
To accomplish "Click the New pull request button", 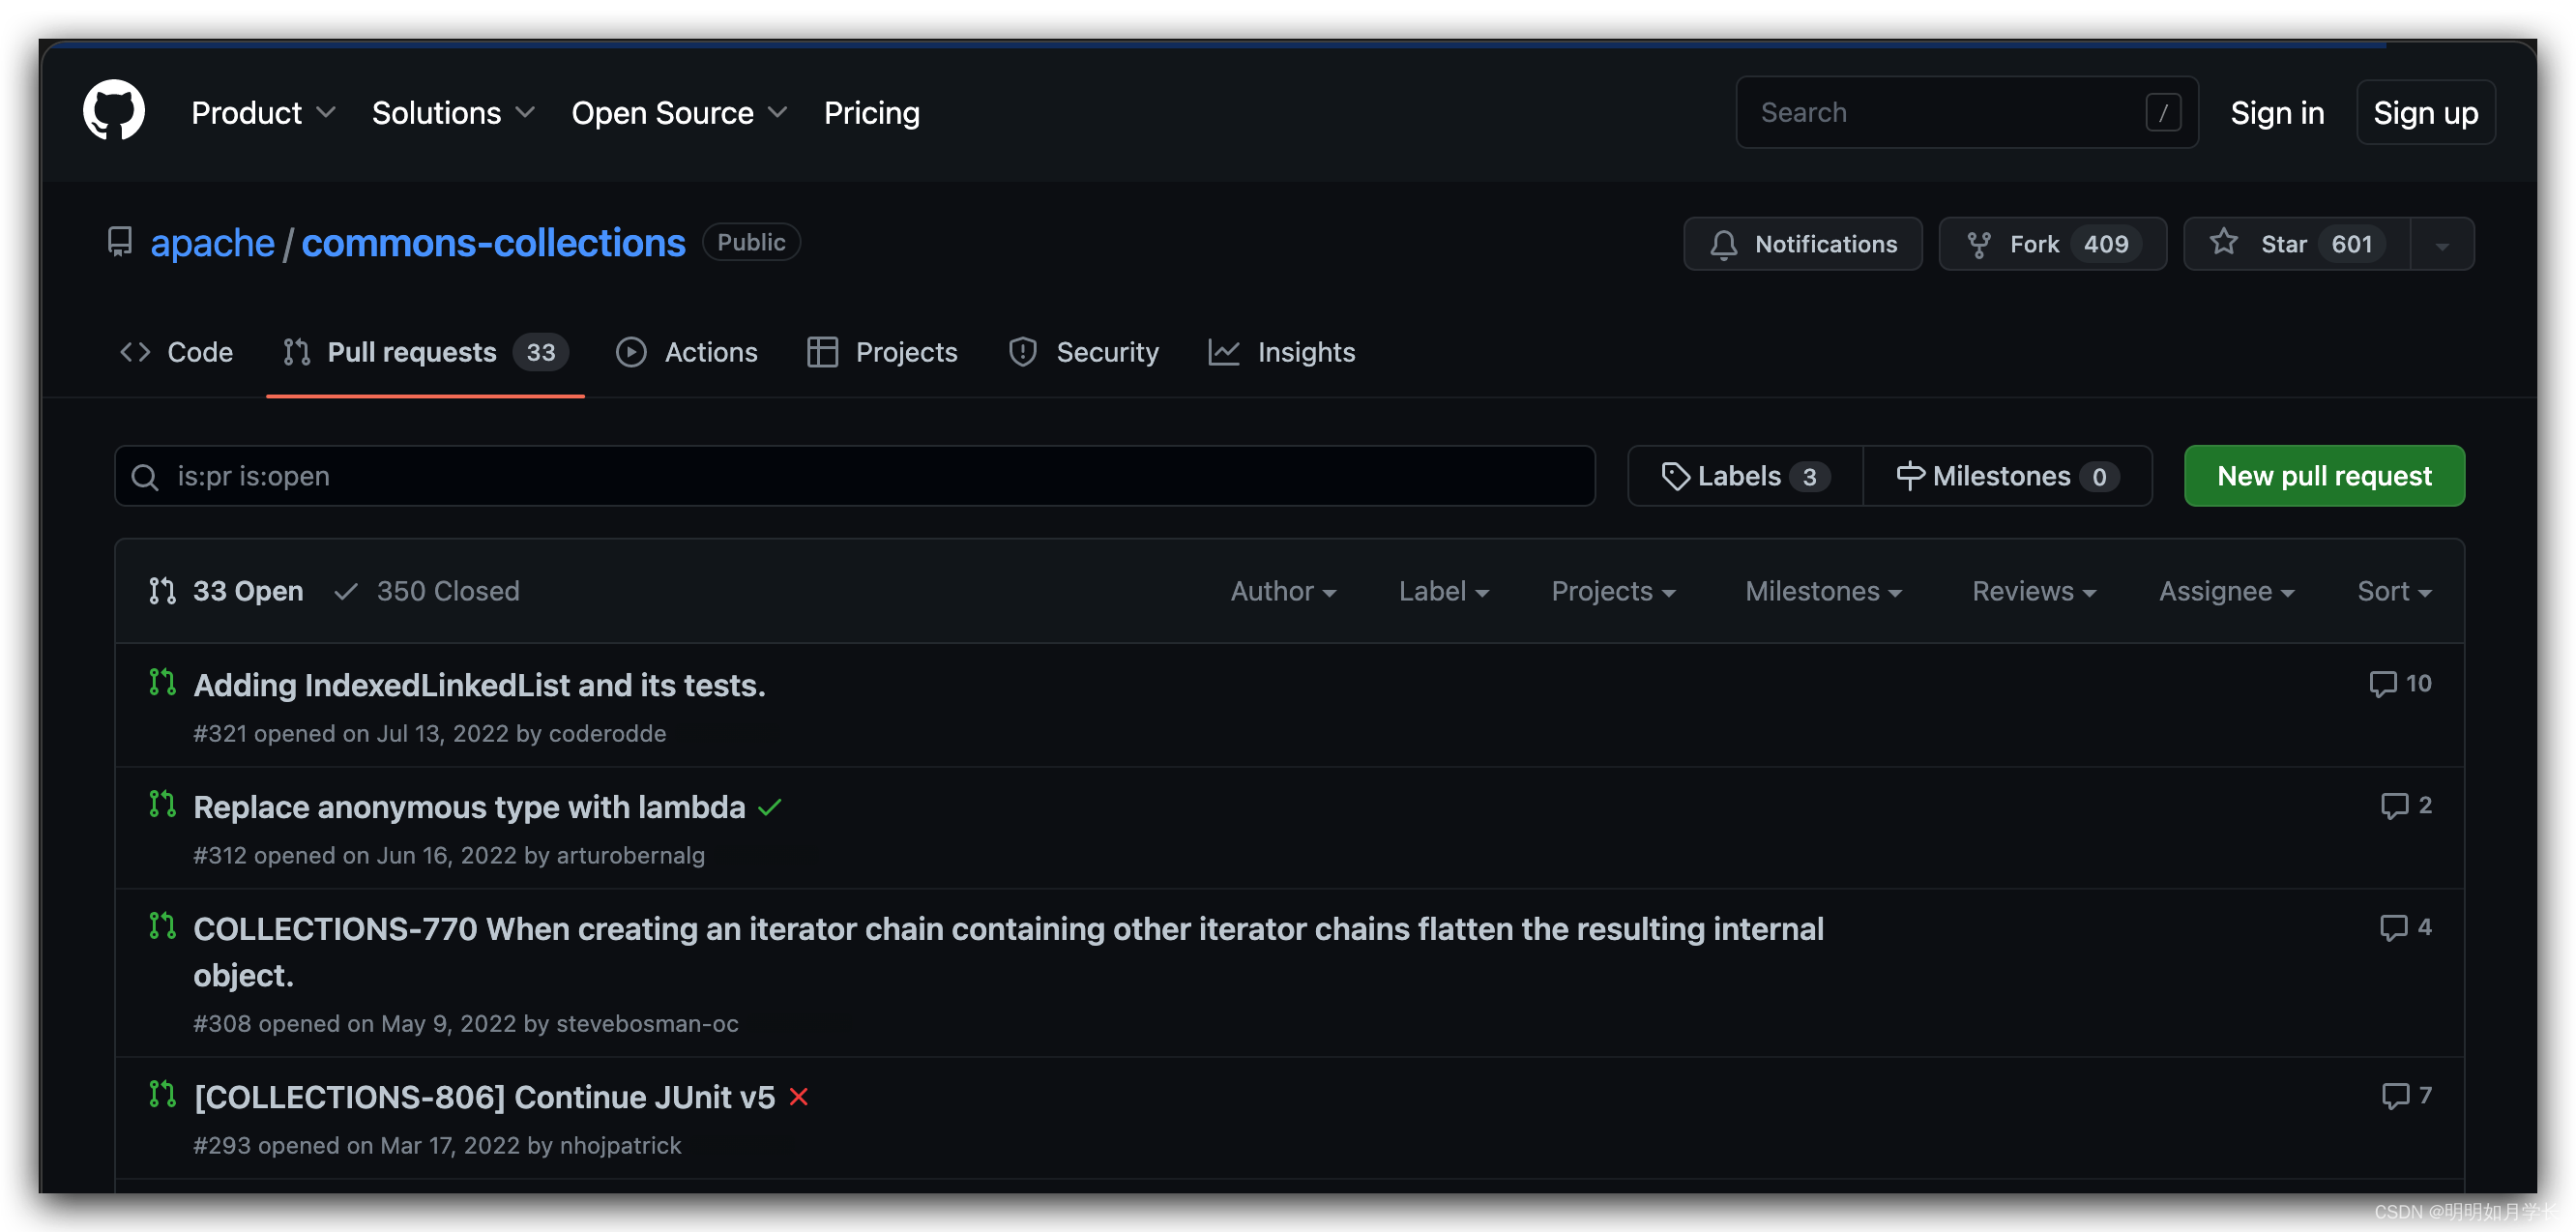I will [2323, 476].
